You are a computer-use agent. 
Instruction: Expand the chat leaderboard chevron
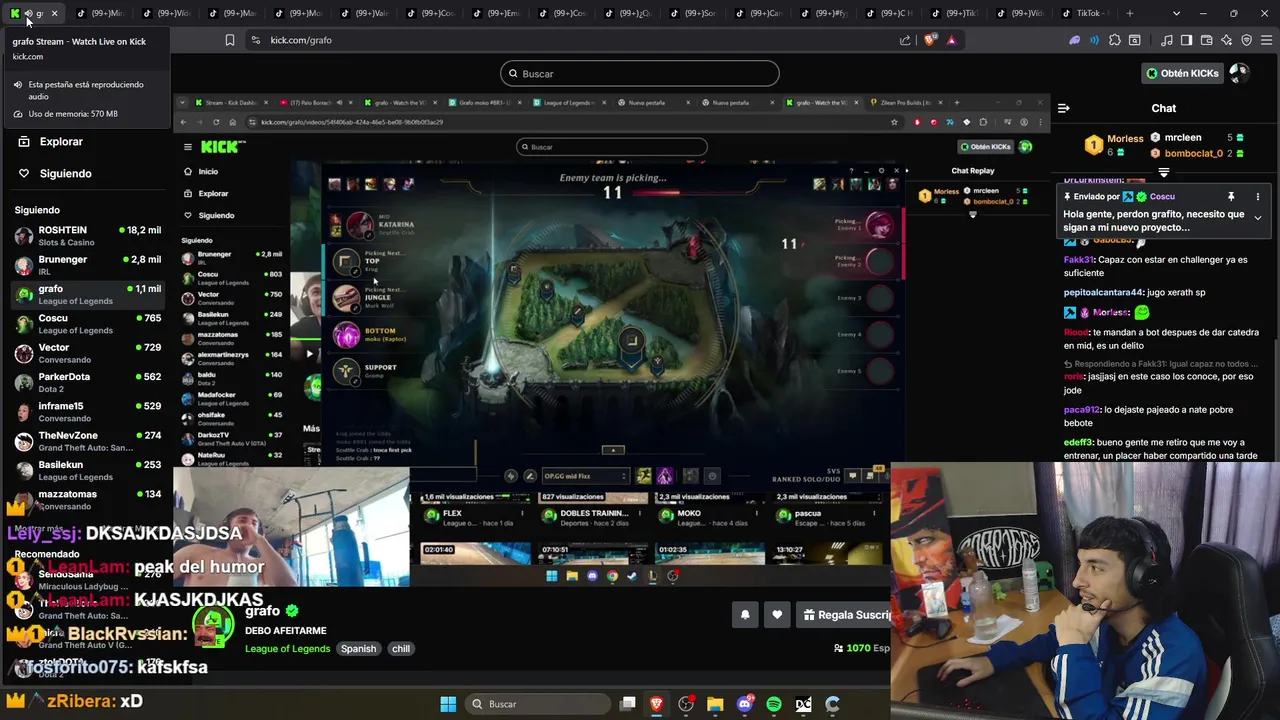1163,172
